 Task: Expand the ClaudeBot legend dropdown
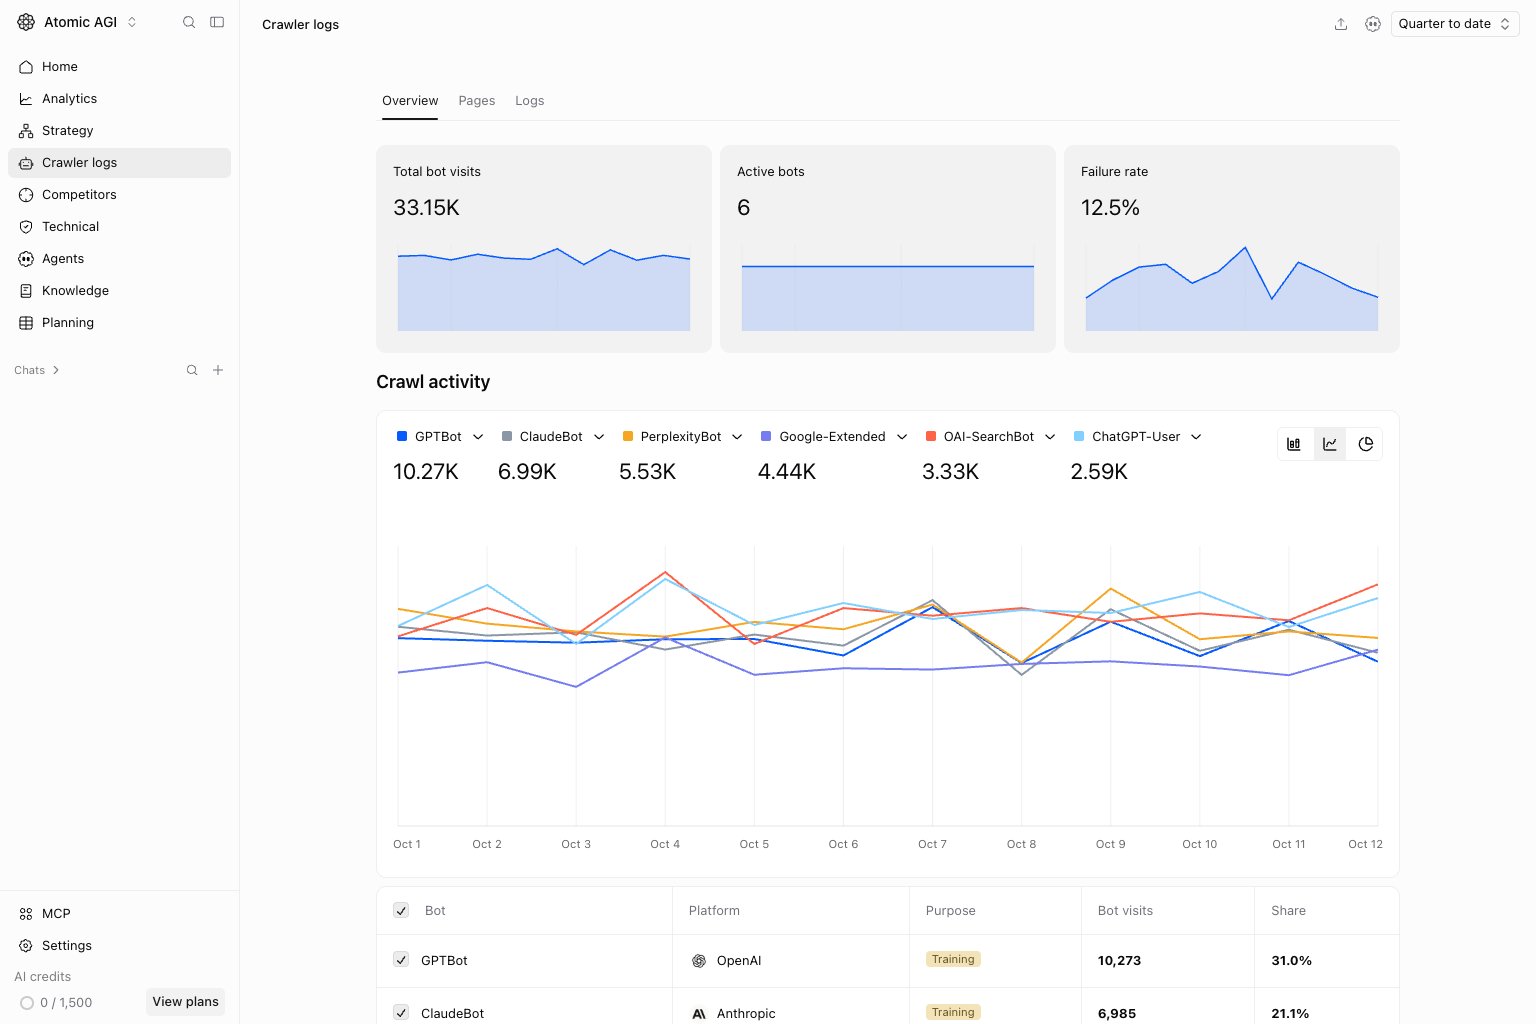click(x=599, y=437)
